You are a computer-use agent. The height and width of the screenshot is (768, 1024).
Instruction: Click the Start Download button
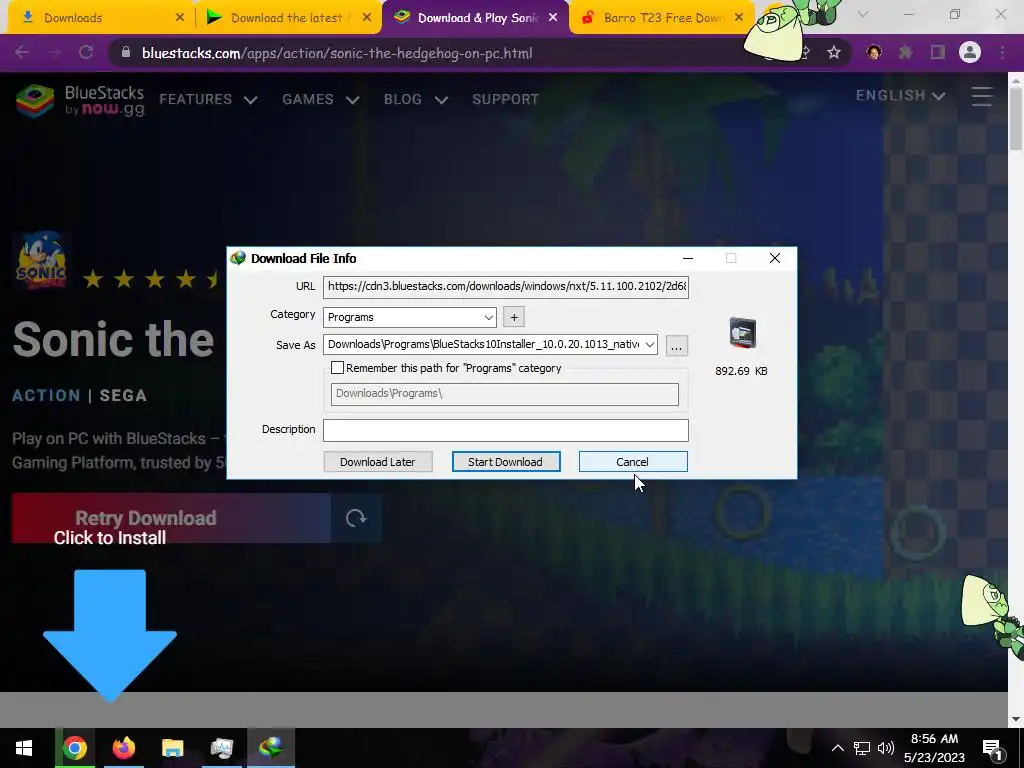pyautogui.click(x=505, y=462)
